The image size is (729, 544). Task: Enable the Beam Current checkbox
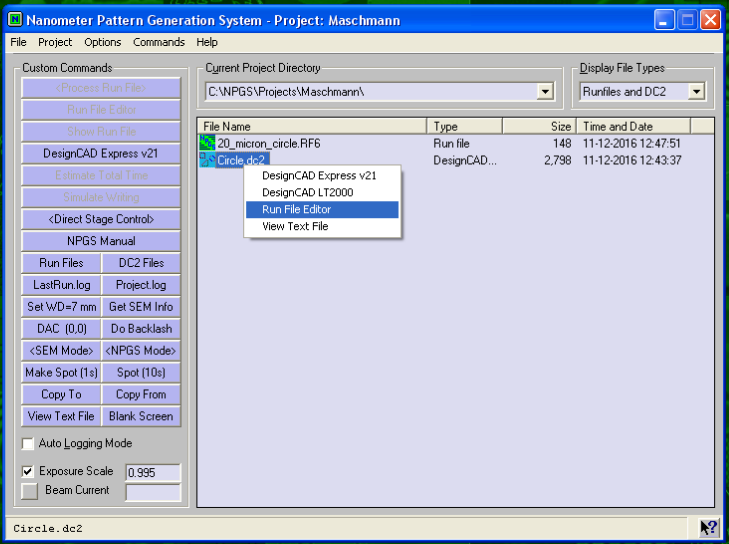[28, 491]
